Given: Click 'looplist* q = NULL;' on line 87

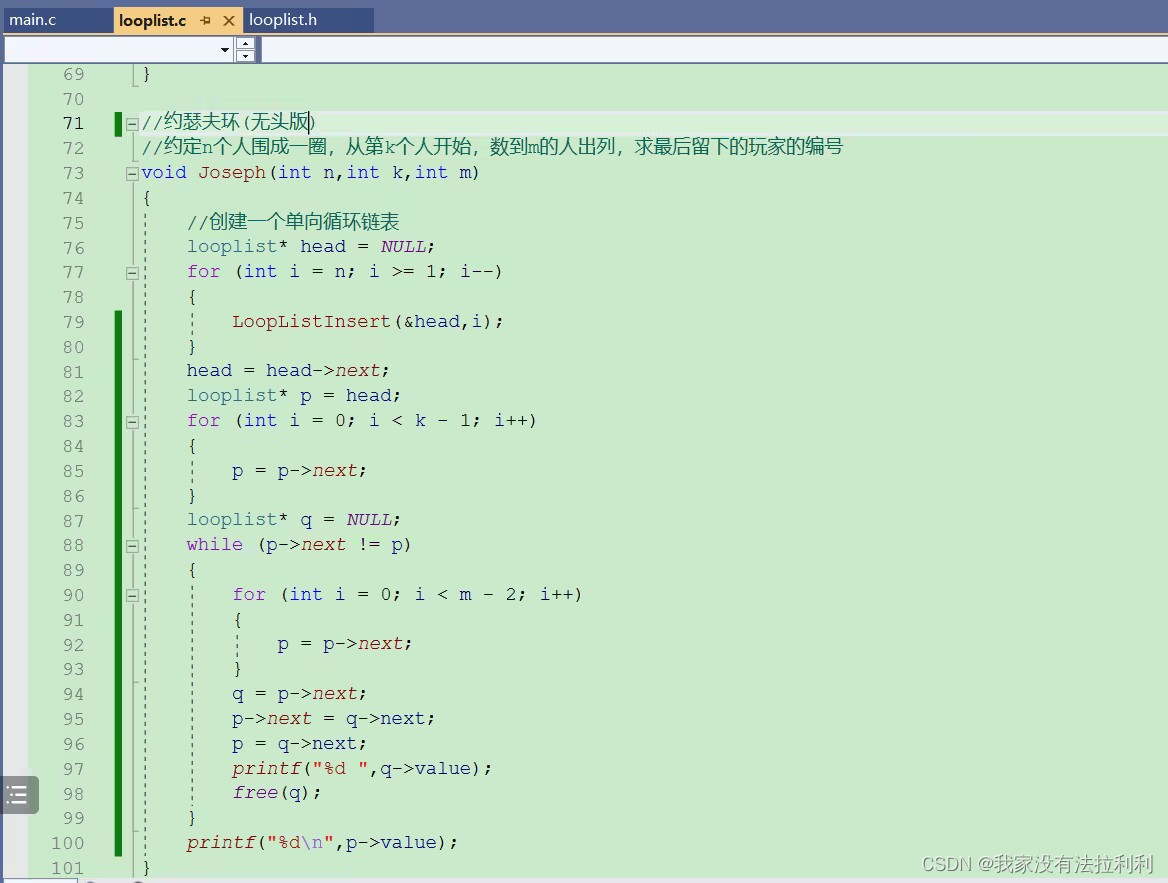Looking at the screenshot, I should click(x=293, y=520).
